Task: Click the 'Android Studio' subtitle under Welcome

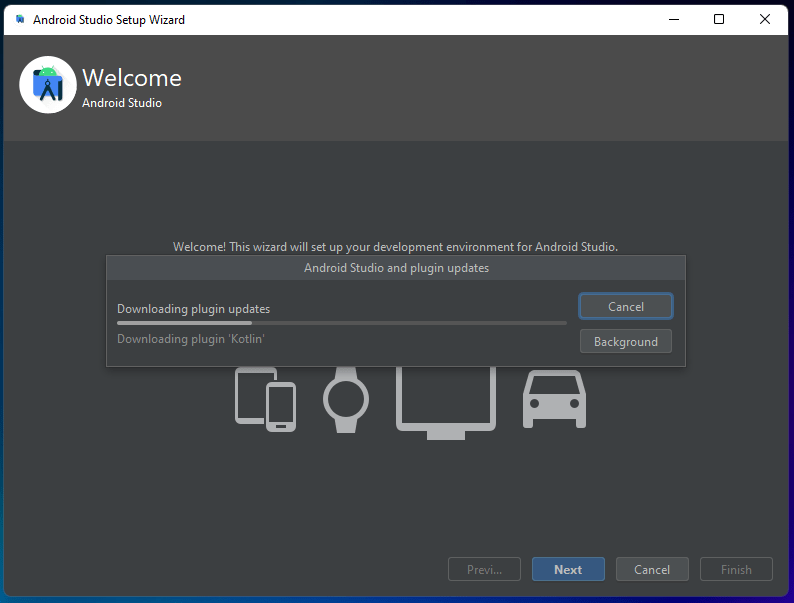Action: (122, 103)
